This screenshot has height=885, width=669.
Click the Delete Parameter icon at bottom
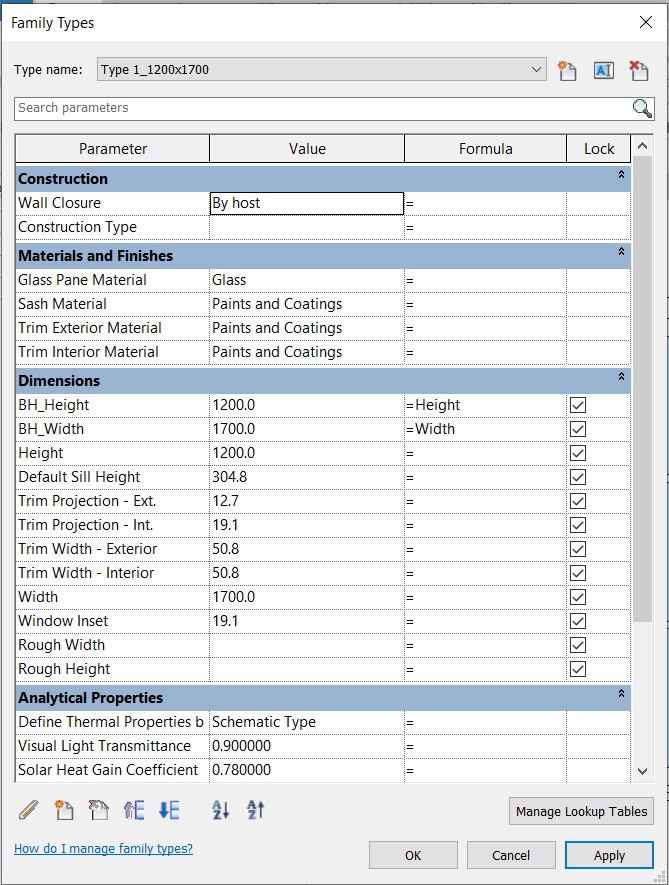98,810
